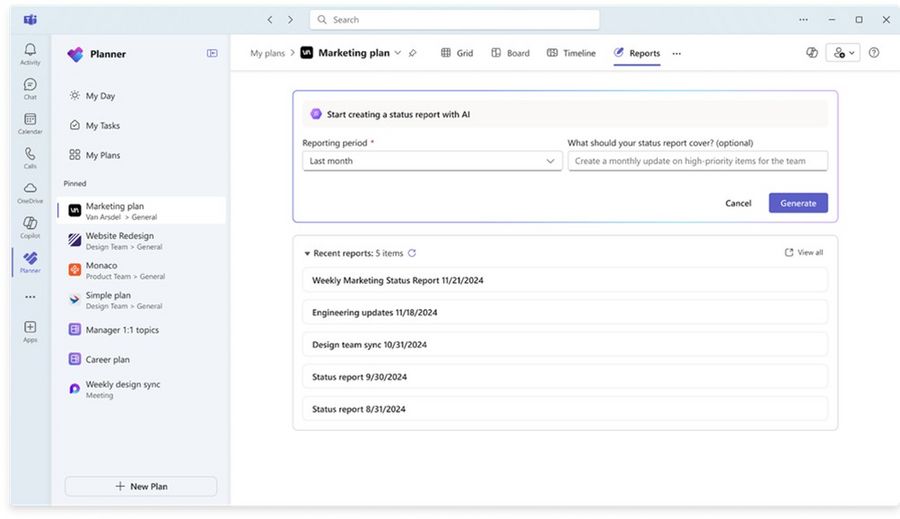Open Design team sync 10/31/2024 report
Viewport: 900px width, 519px height.
click(x=565, y=344)
